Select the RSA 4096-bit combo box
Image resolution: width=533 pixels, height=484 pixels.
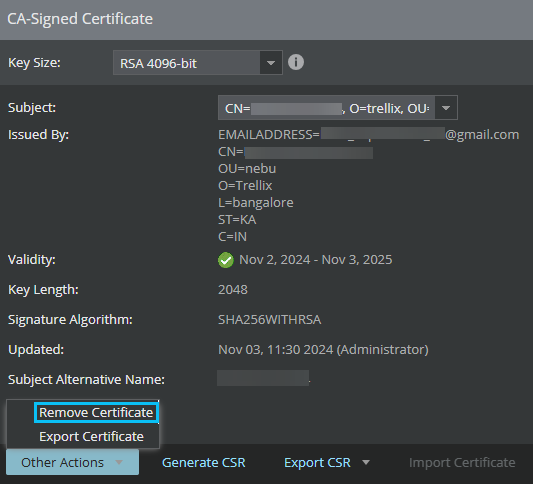pos(197,63)
